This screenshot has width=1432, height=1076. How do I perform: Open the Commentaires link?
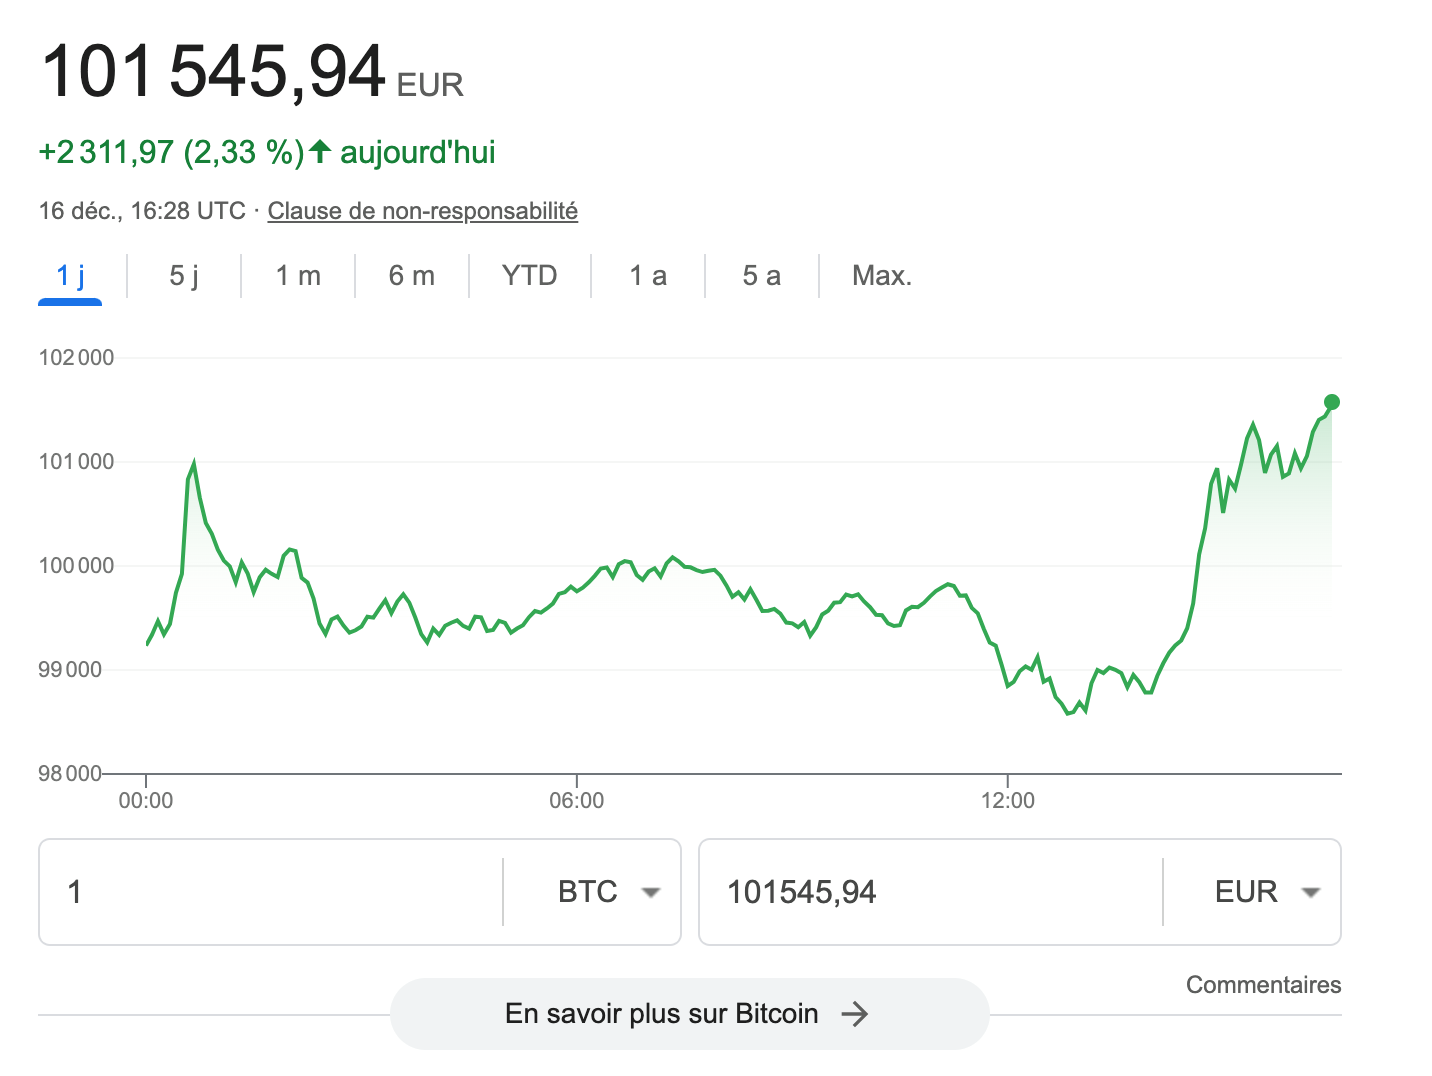1263,985
